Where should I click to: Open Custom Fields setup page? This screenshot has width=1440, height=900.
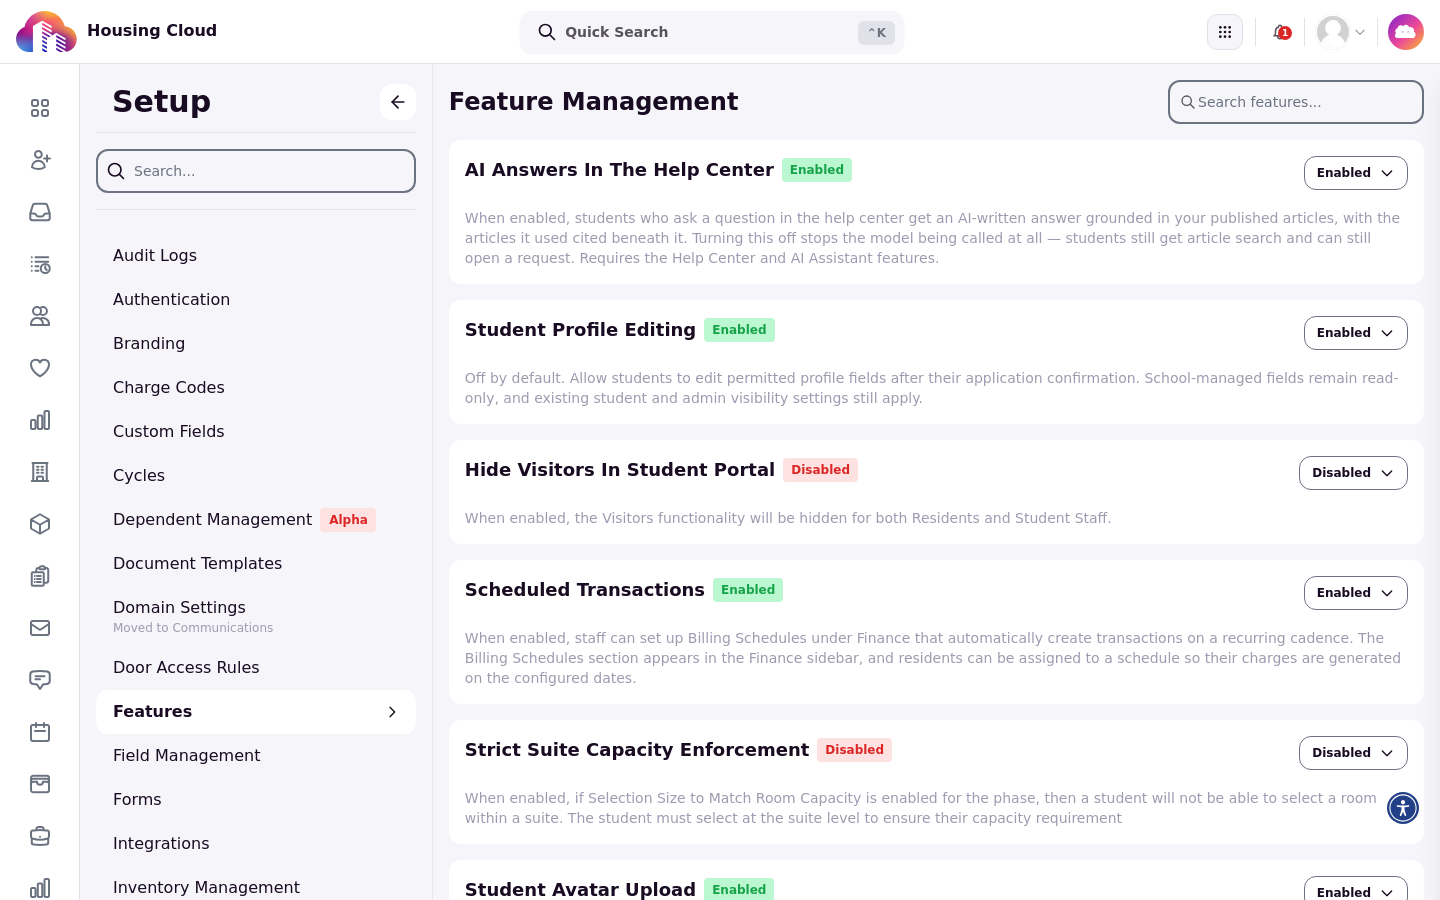(x=168, y=432)
